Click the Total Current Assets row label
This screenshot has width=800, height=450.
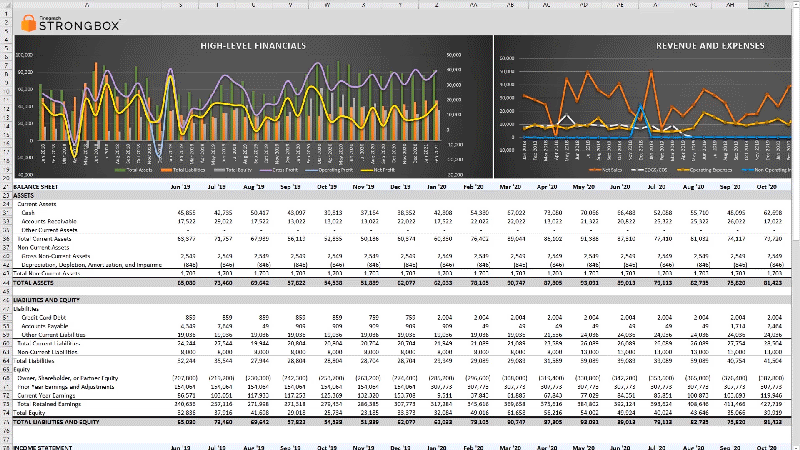44,240
